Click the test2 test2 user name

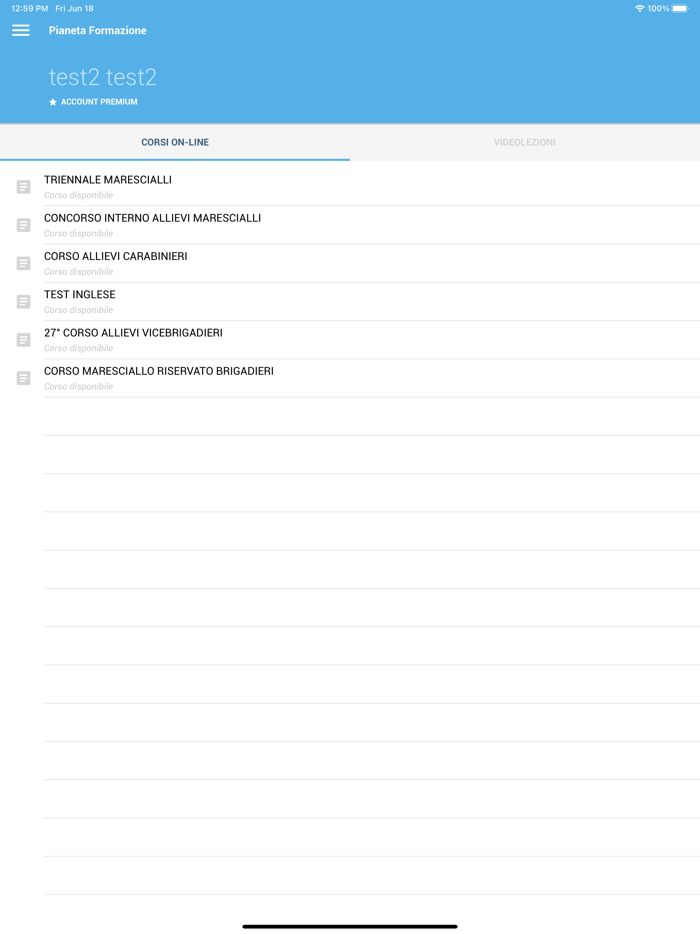102,77
